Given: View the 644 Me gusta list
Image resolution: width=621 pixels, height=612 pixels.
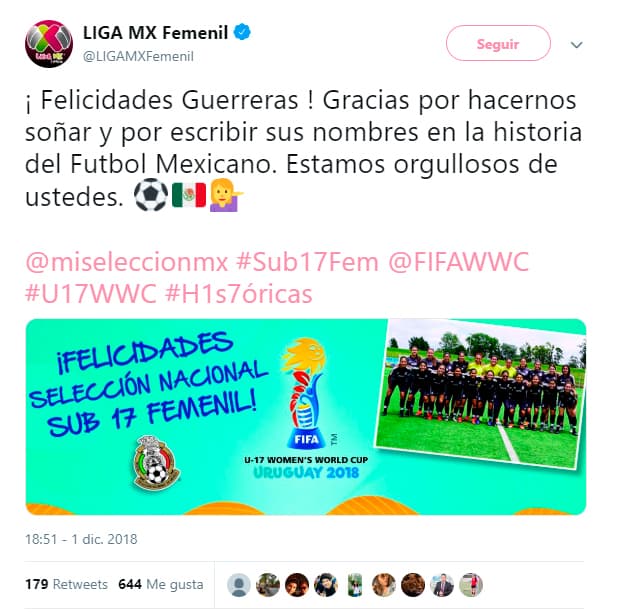Looking at the screenshot, I should coord(161,584).
